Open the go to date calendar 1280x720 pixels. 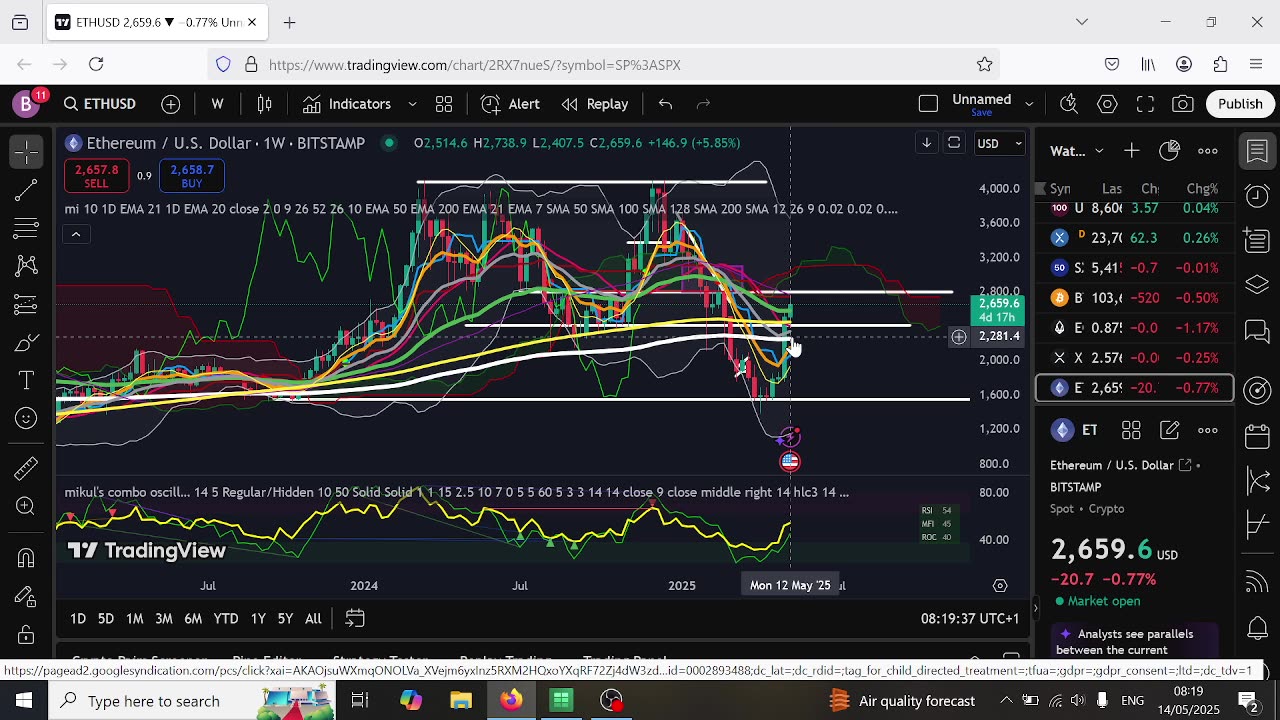pyautogui.click(x=355, y=619)
